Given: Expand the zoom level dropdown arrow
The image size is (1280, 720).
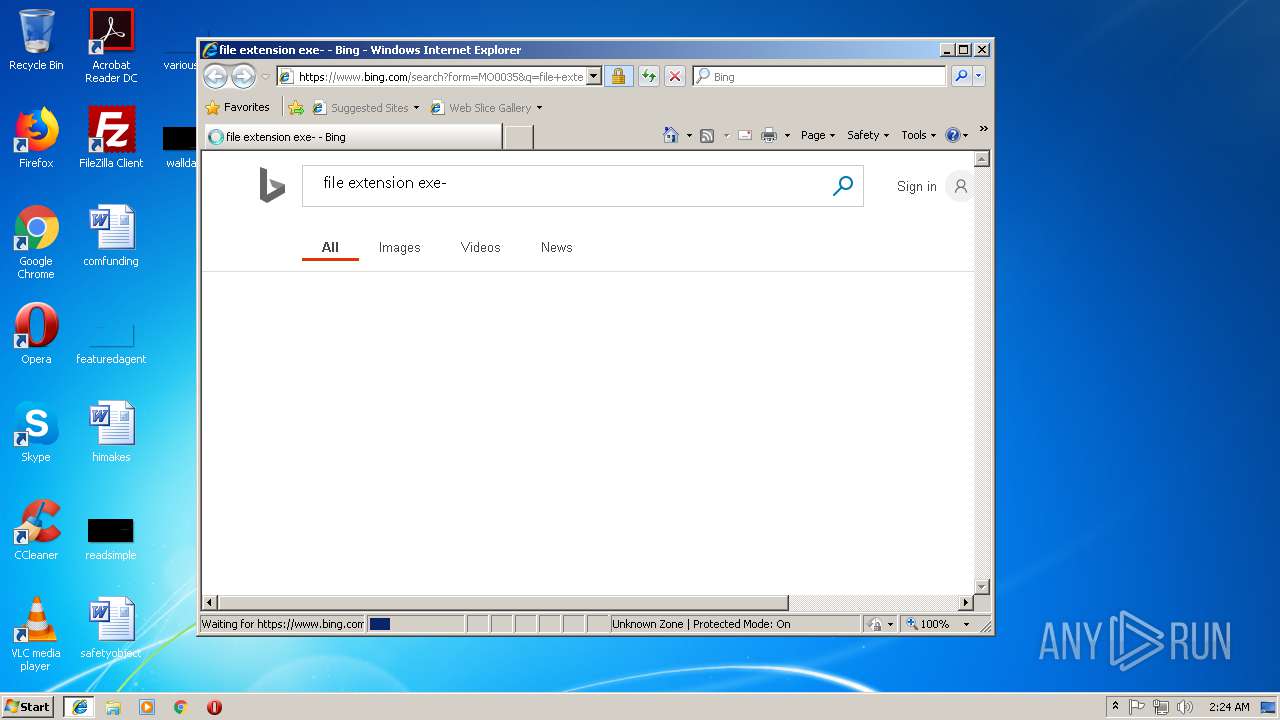Looking at the screenshot, I should tap(966, 624).
